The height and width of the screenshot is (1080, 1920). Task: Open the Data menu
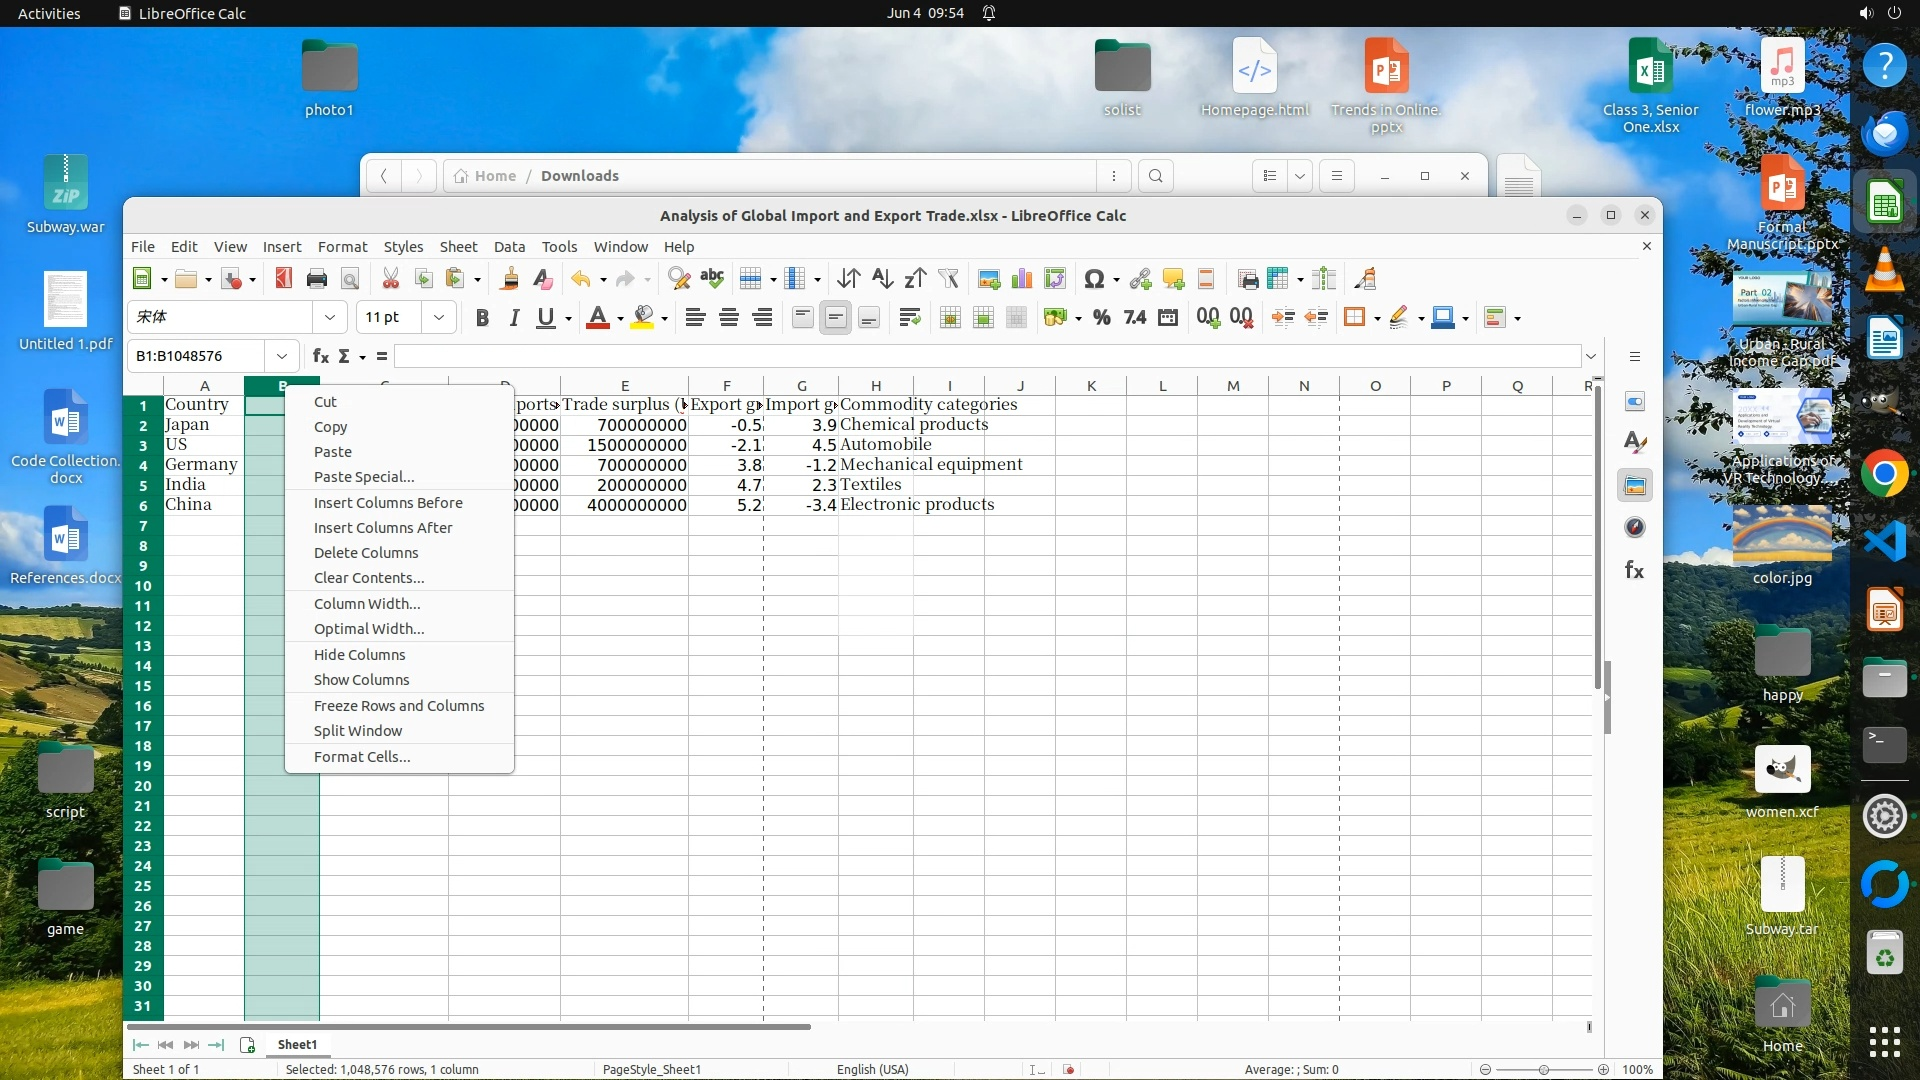click(x=509, y=247)
